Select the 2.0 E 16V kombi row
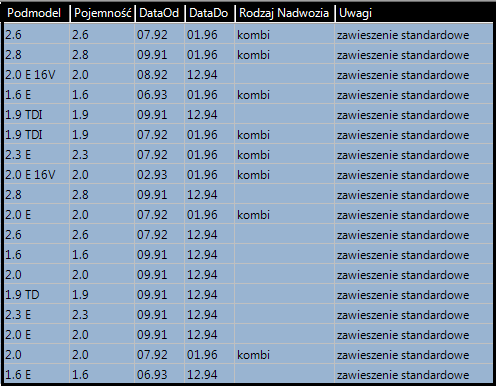This screenshot has width=496, height=386. coord(248,174)
